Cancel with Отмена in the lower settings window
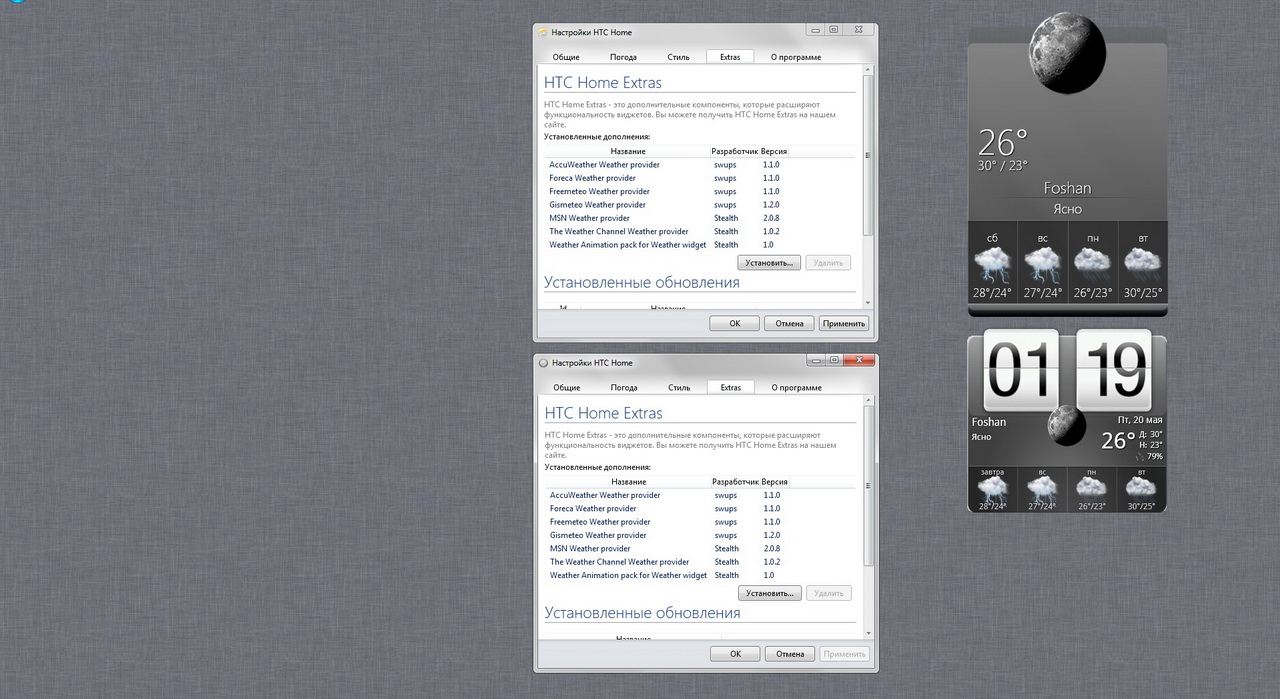The height and width of the screenshot is (699, 1280). (790, 654)
